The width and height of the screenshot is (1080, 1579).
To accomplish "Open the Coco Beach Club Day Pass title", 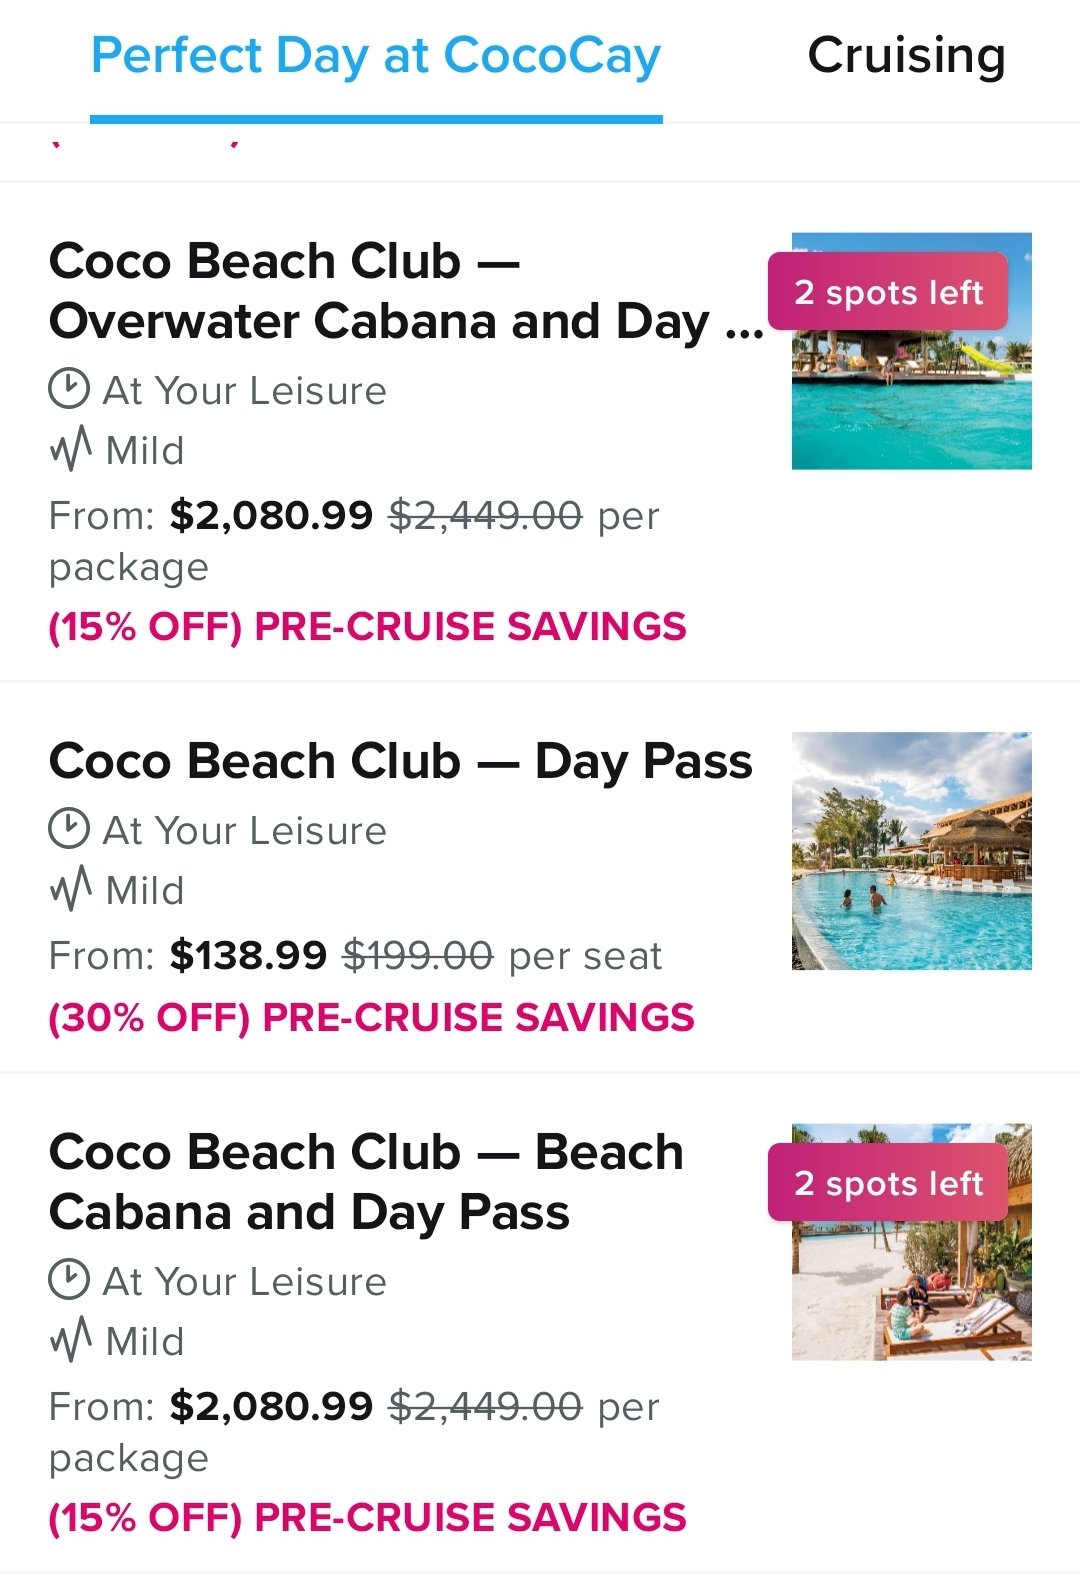I will point(400,762).
